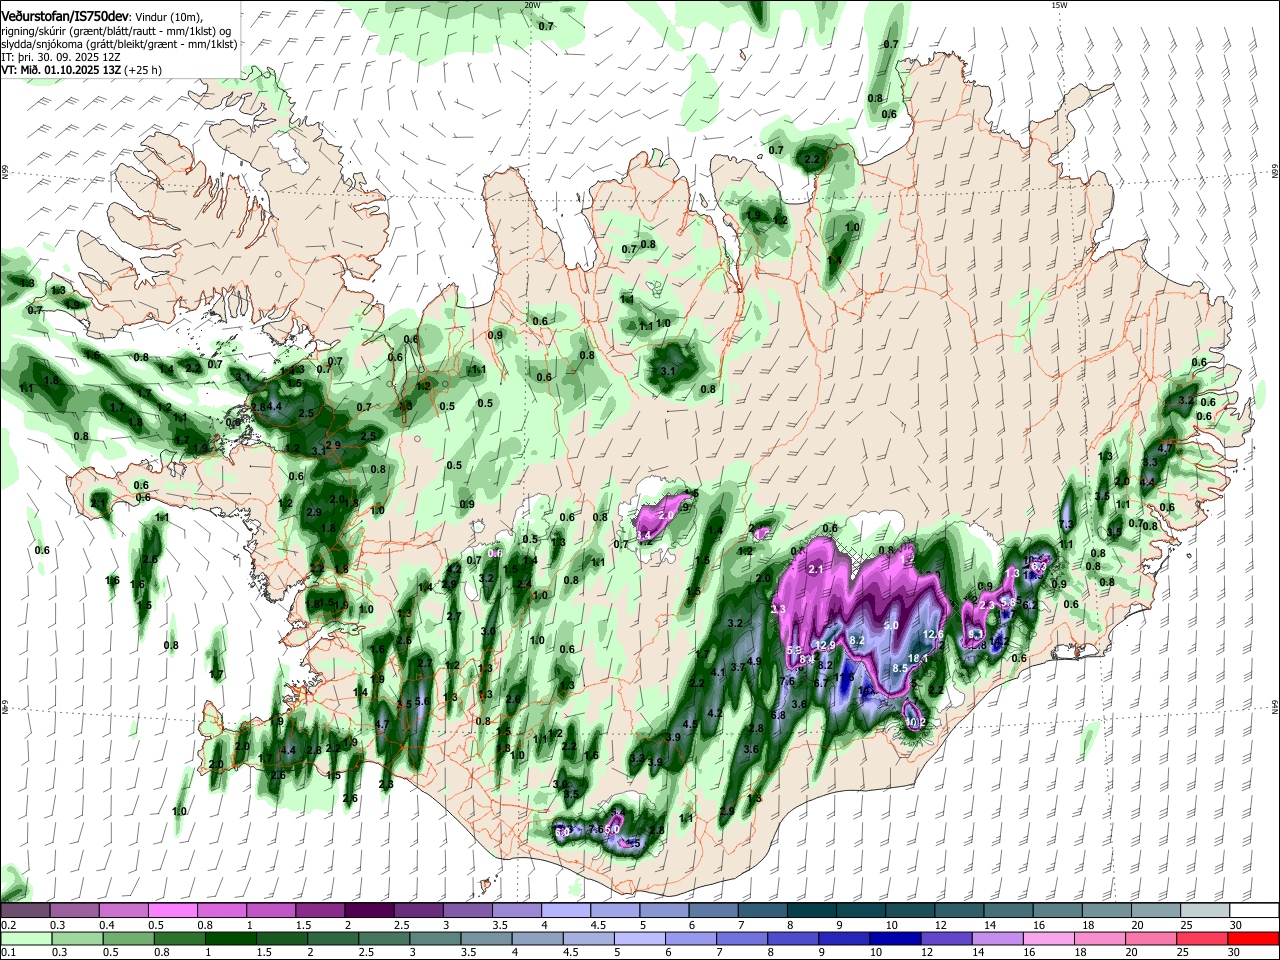Image resolution: width=1280 pixels, height=960 pixels.
Task: Pick the white swatch after 30 in top legend row
Action: [1255, 911]
